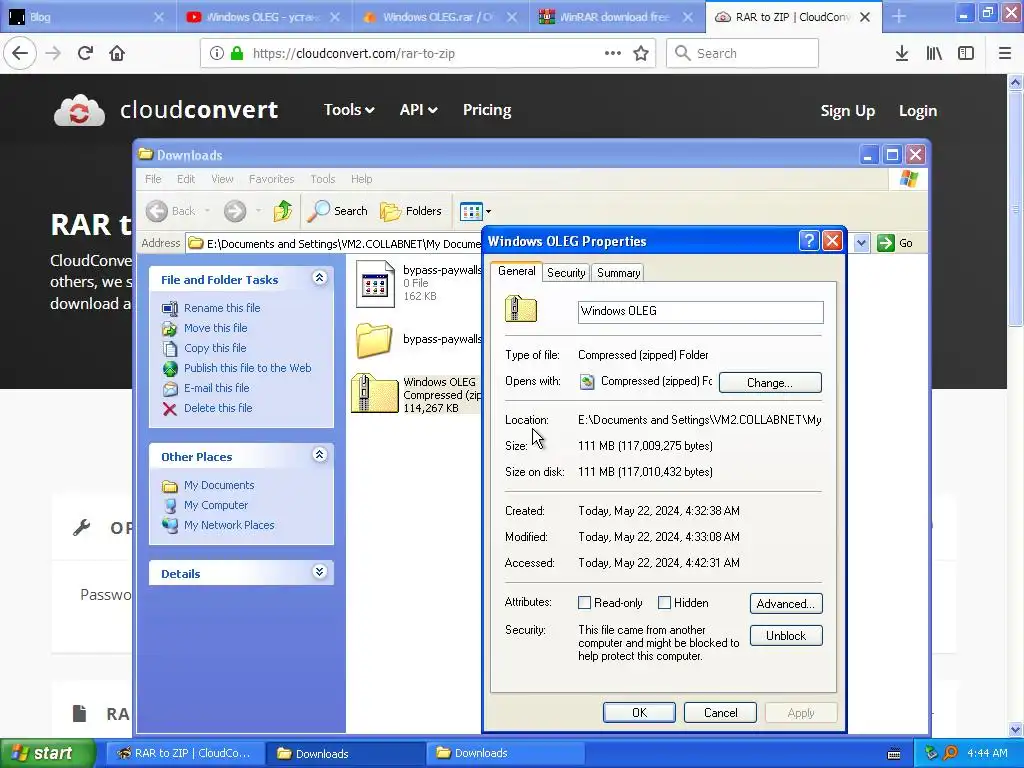The image size is (1024, 768).
Task: Click Sign Up on cloudconvert
Action: 847,111
